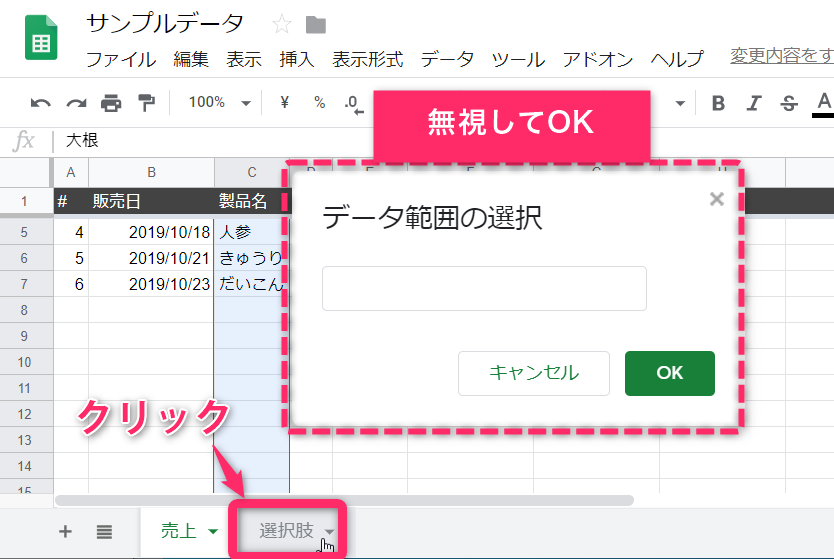The width and height of the screenshot is (834, 559).
Task: Open the ファイル menu
Action: 121,59
